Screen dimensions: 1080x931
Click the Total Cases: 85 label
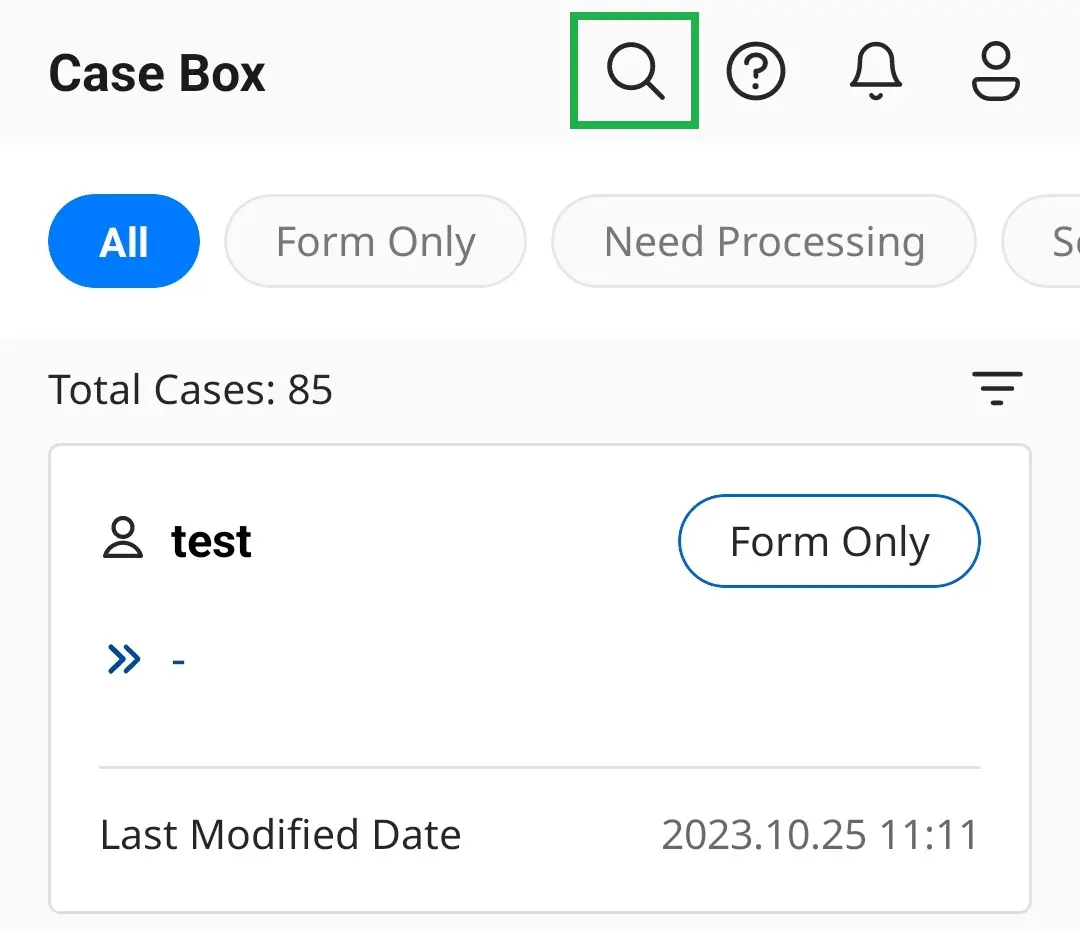tap(190, 389)
